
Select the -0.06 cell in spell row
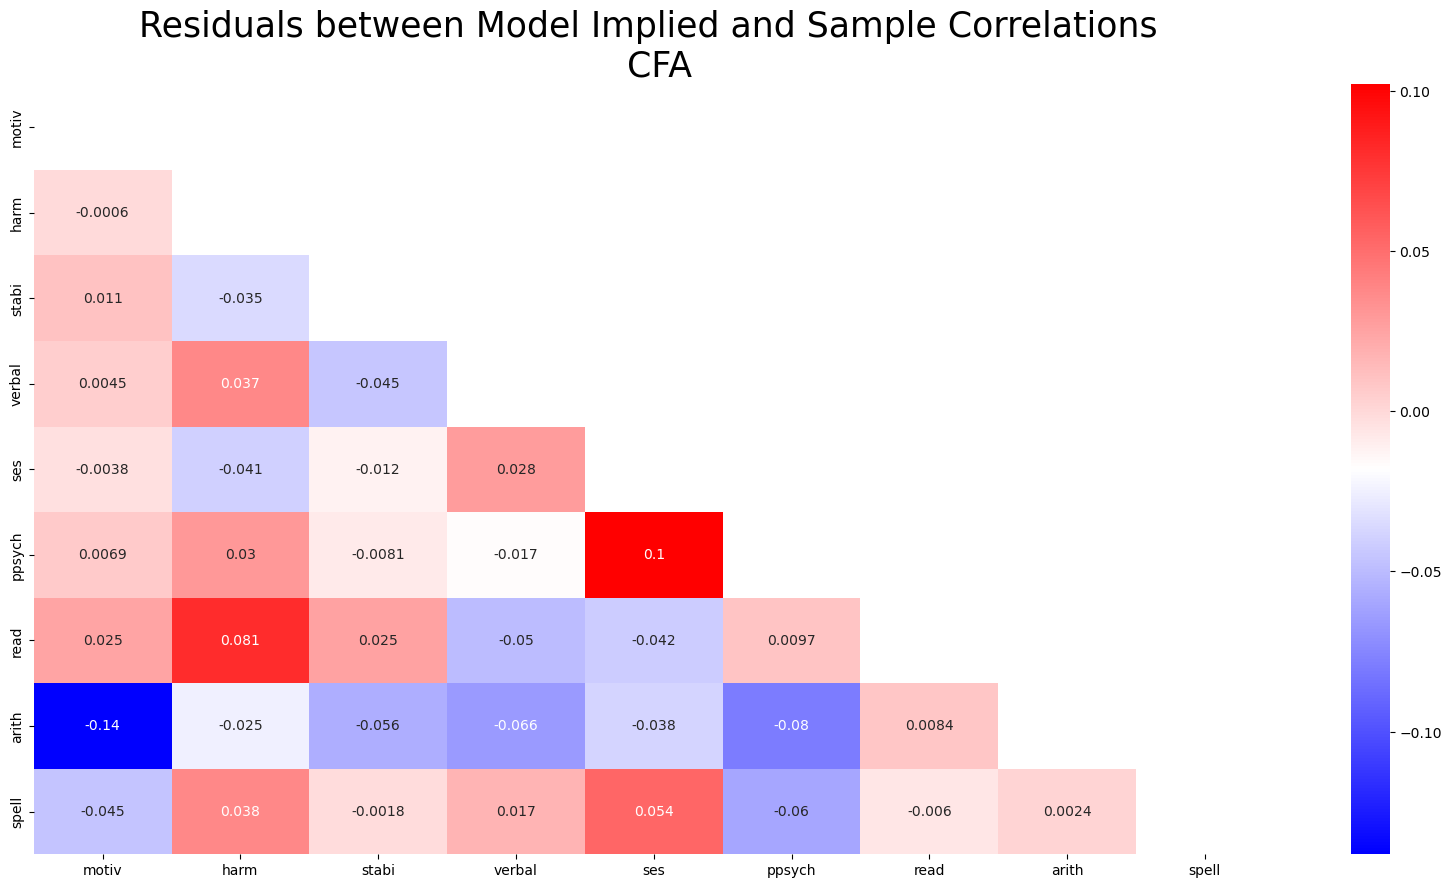[791, 811]
